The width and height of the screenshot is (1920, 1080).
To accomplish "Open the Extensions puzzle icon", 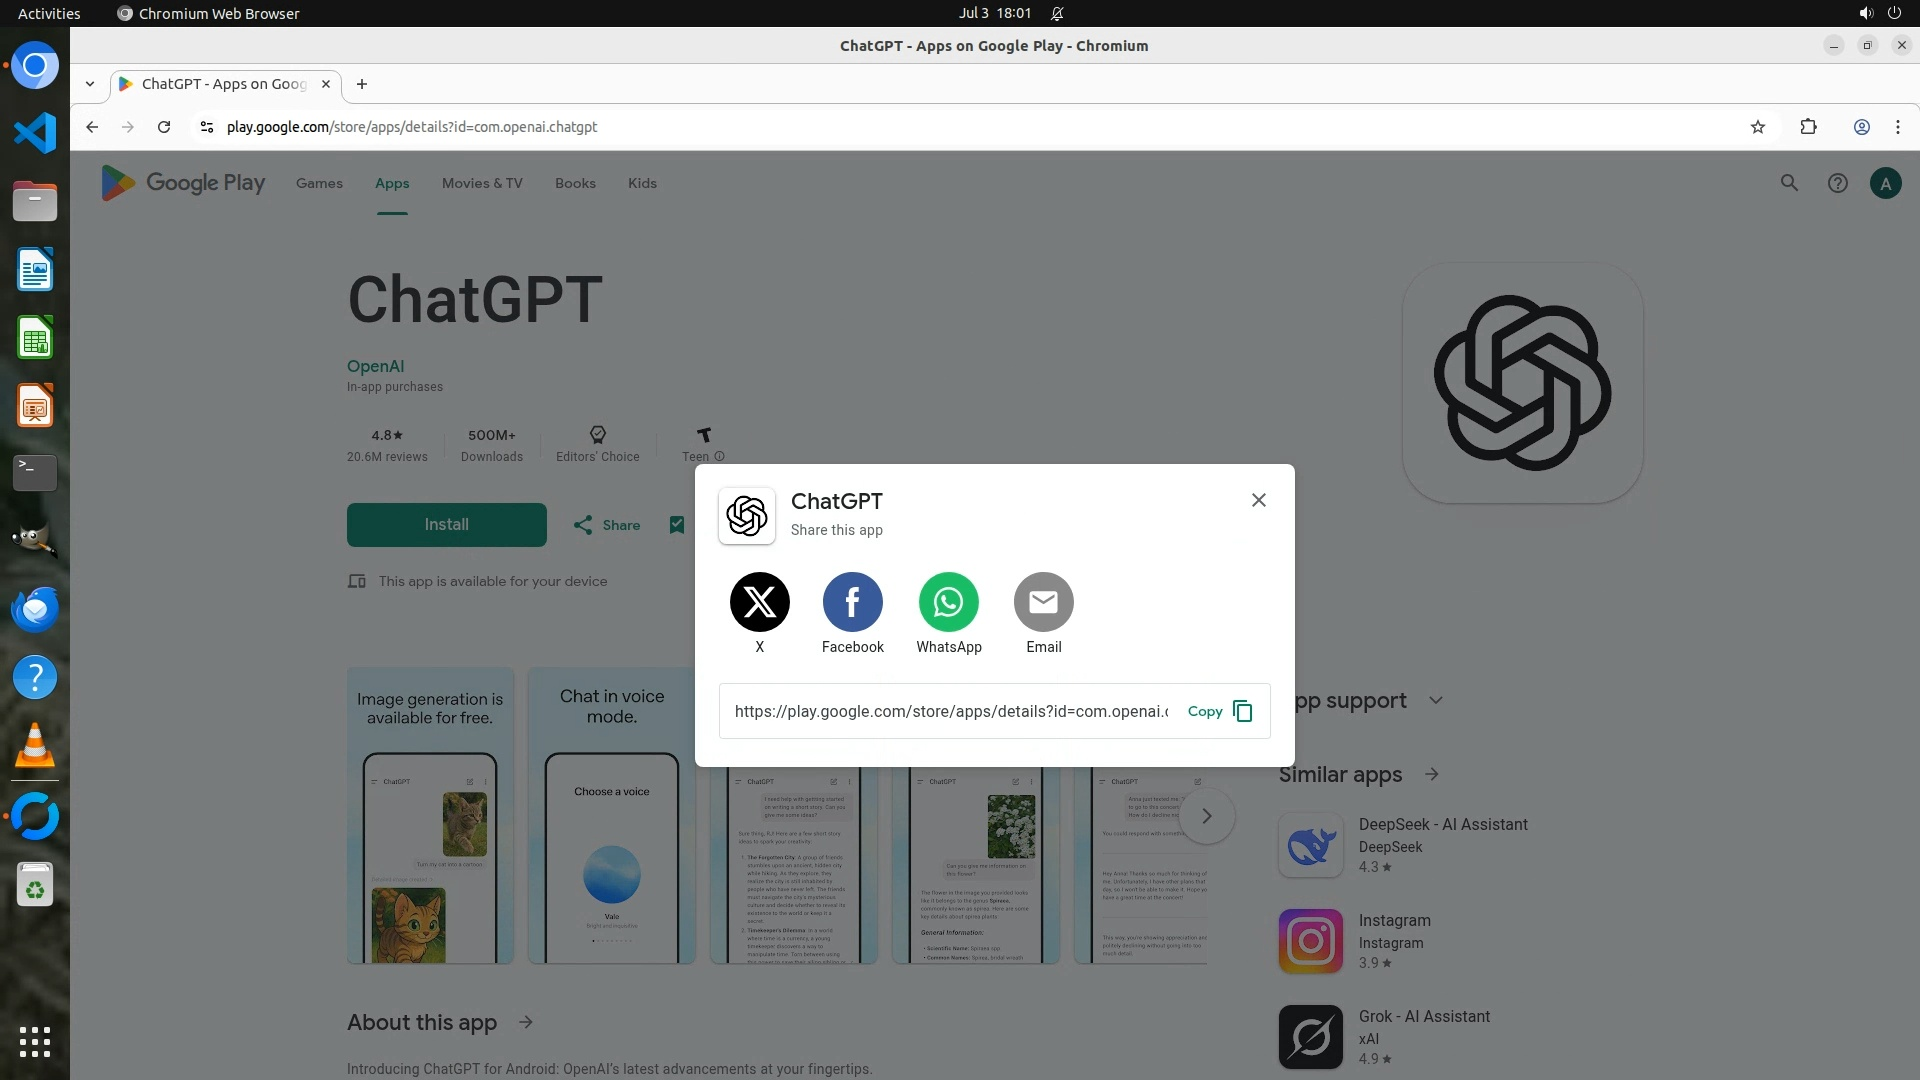I will tap(1808, 127).
